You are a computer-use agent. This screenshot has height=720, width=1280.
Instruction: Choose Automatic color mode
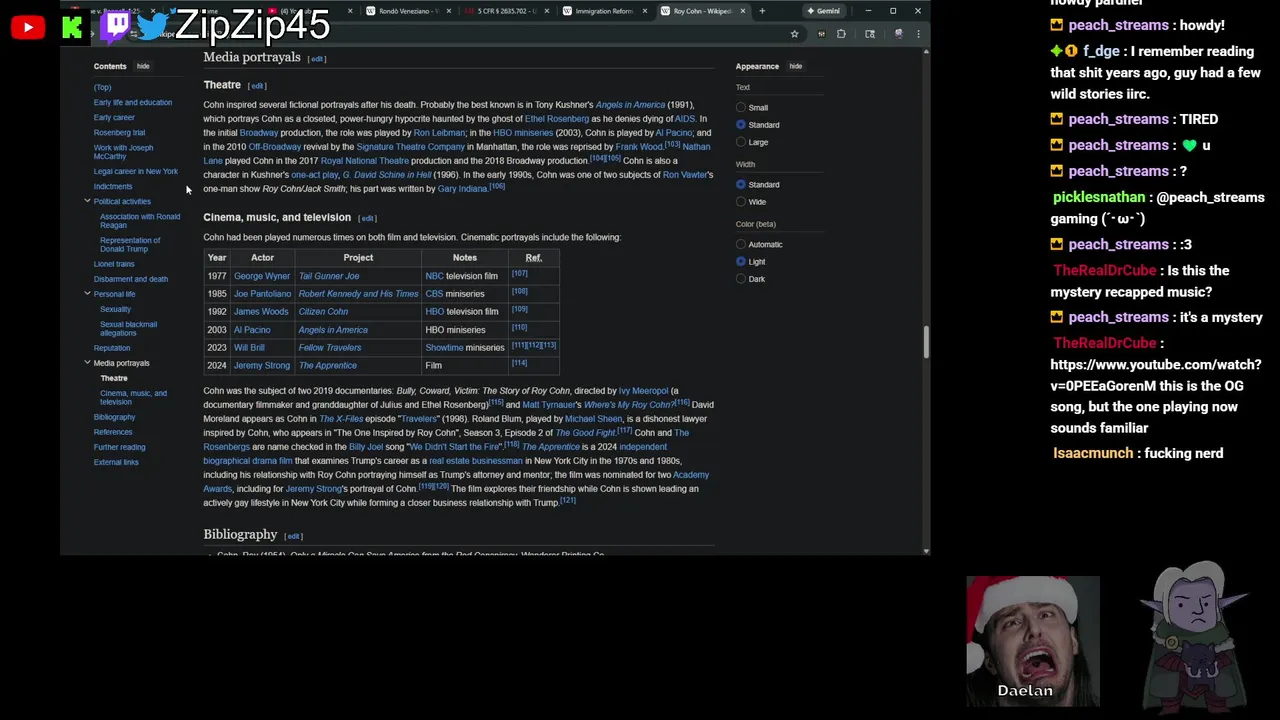pyautogui.click(x=741, y=245)
